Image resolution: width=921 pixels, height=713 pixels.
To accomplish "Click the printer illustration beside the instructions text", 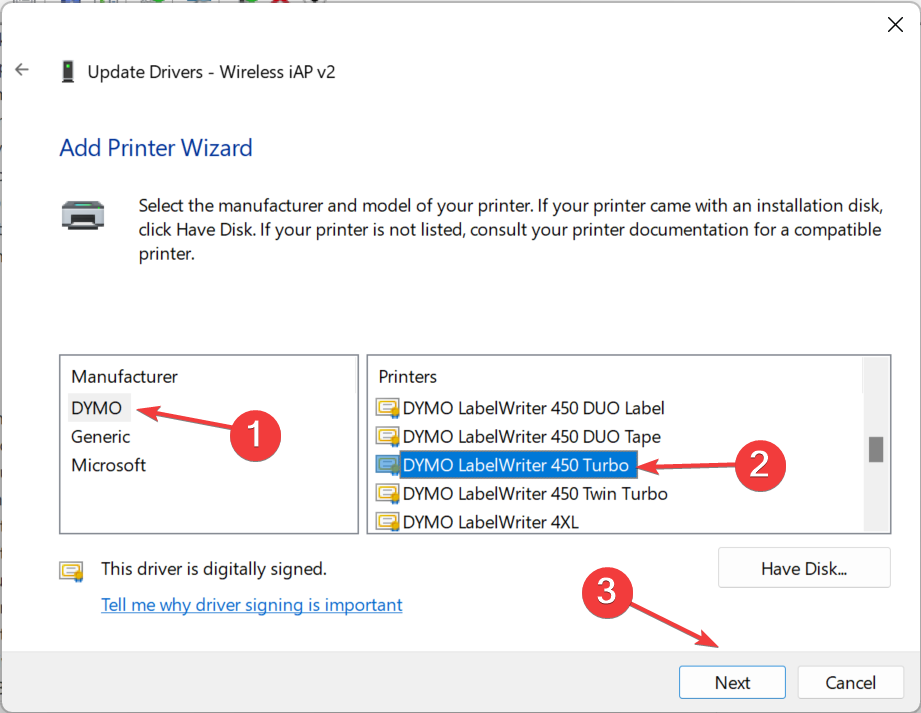I will (x=84, y=214).
